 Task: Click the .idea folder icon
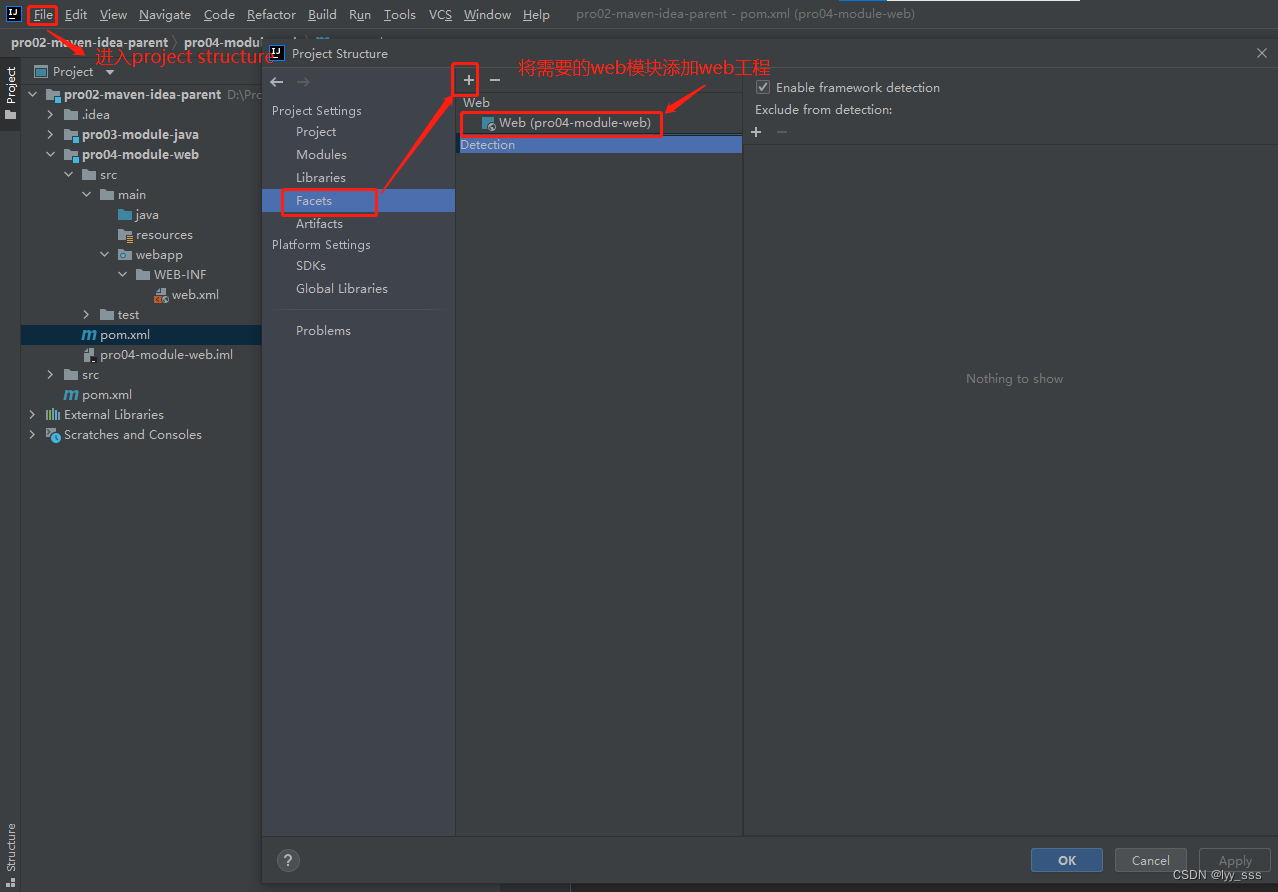tap(71, 115)
